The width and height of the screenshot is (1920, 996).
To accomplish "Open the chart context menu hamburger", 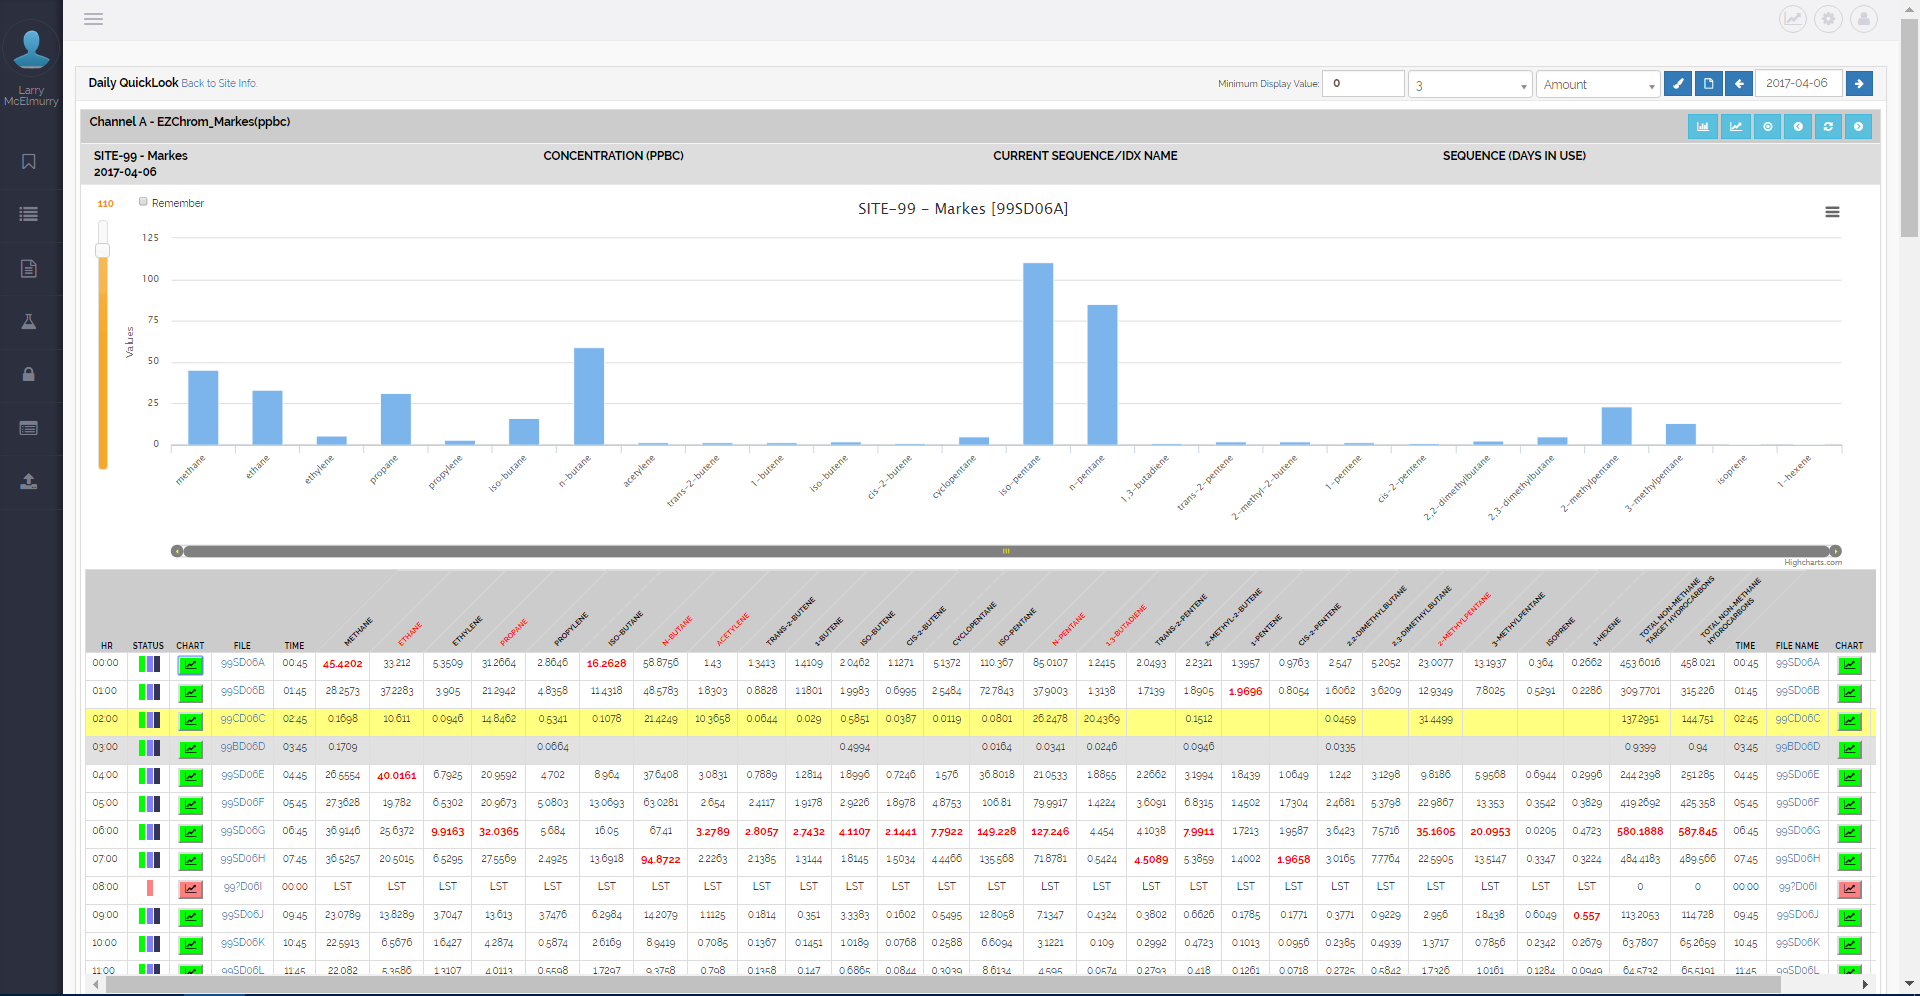I will click(x=1832, y=212).
